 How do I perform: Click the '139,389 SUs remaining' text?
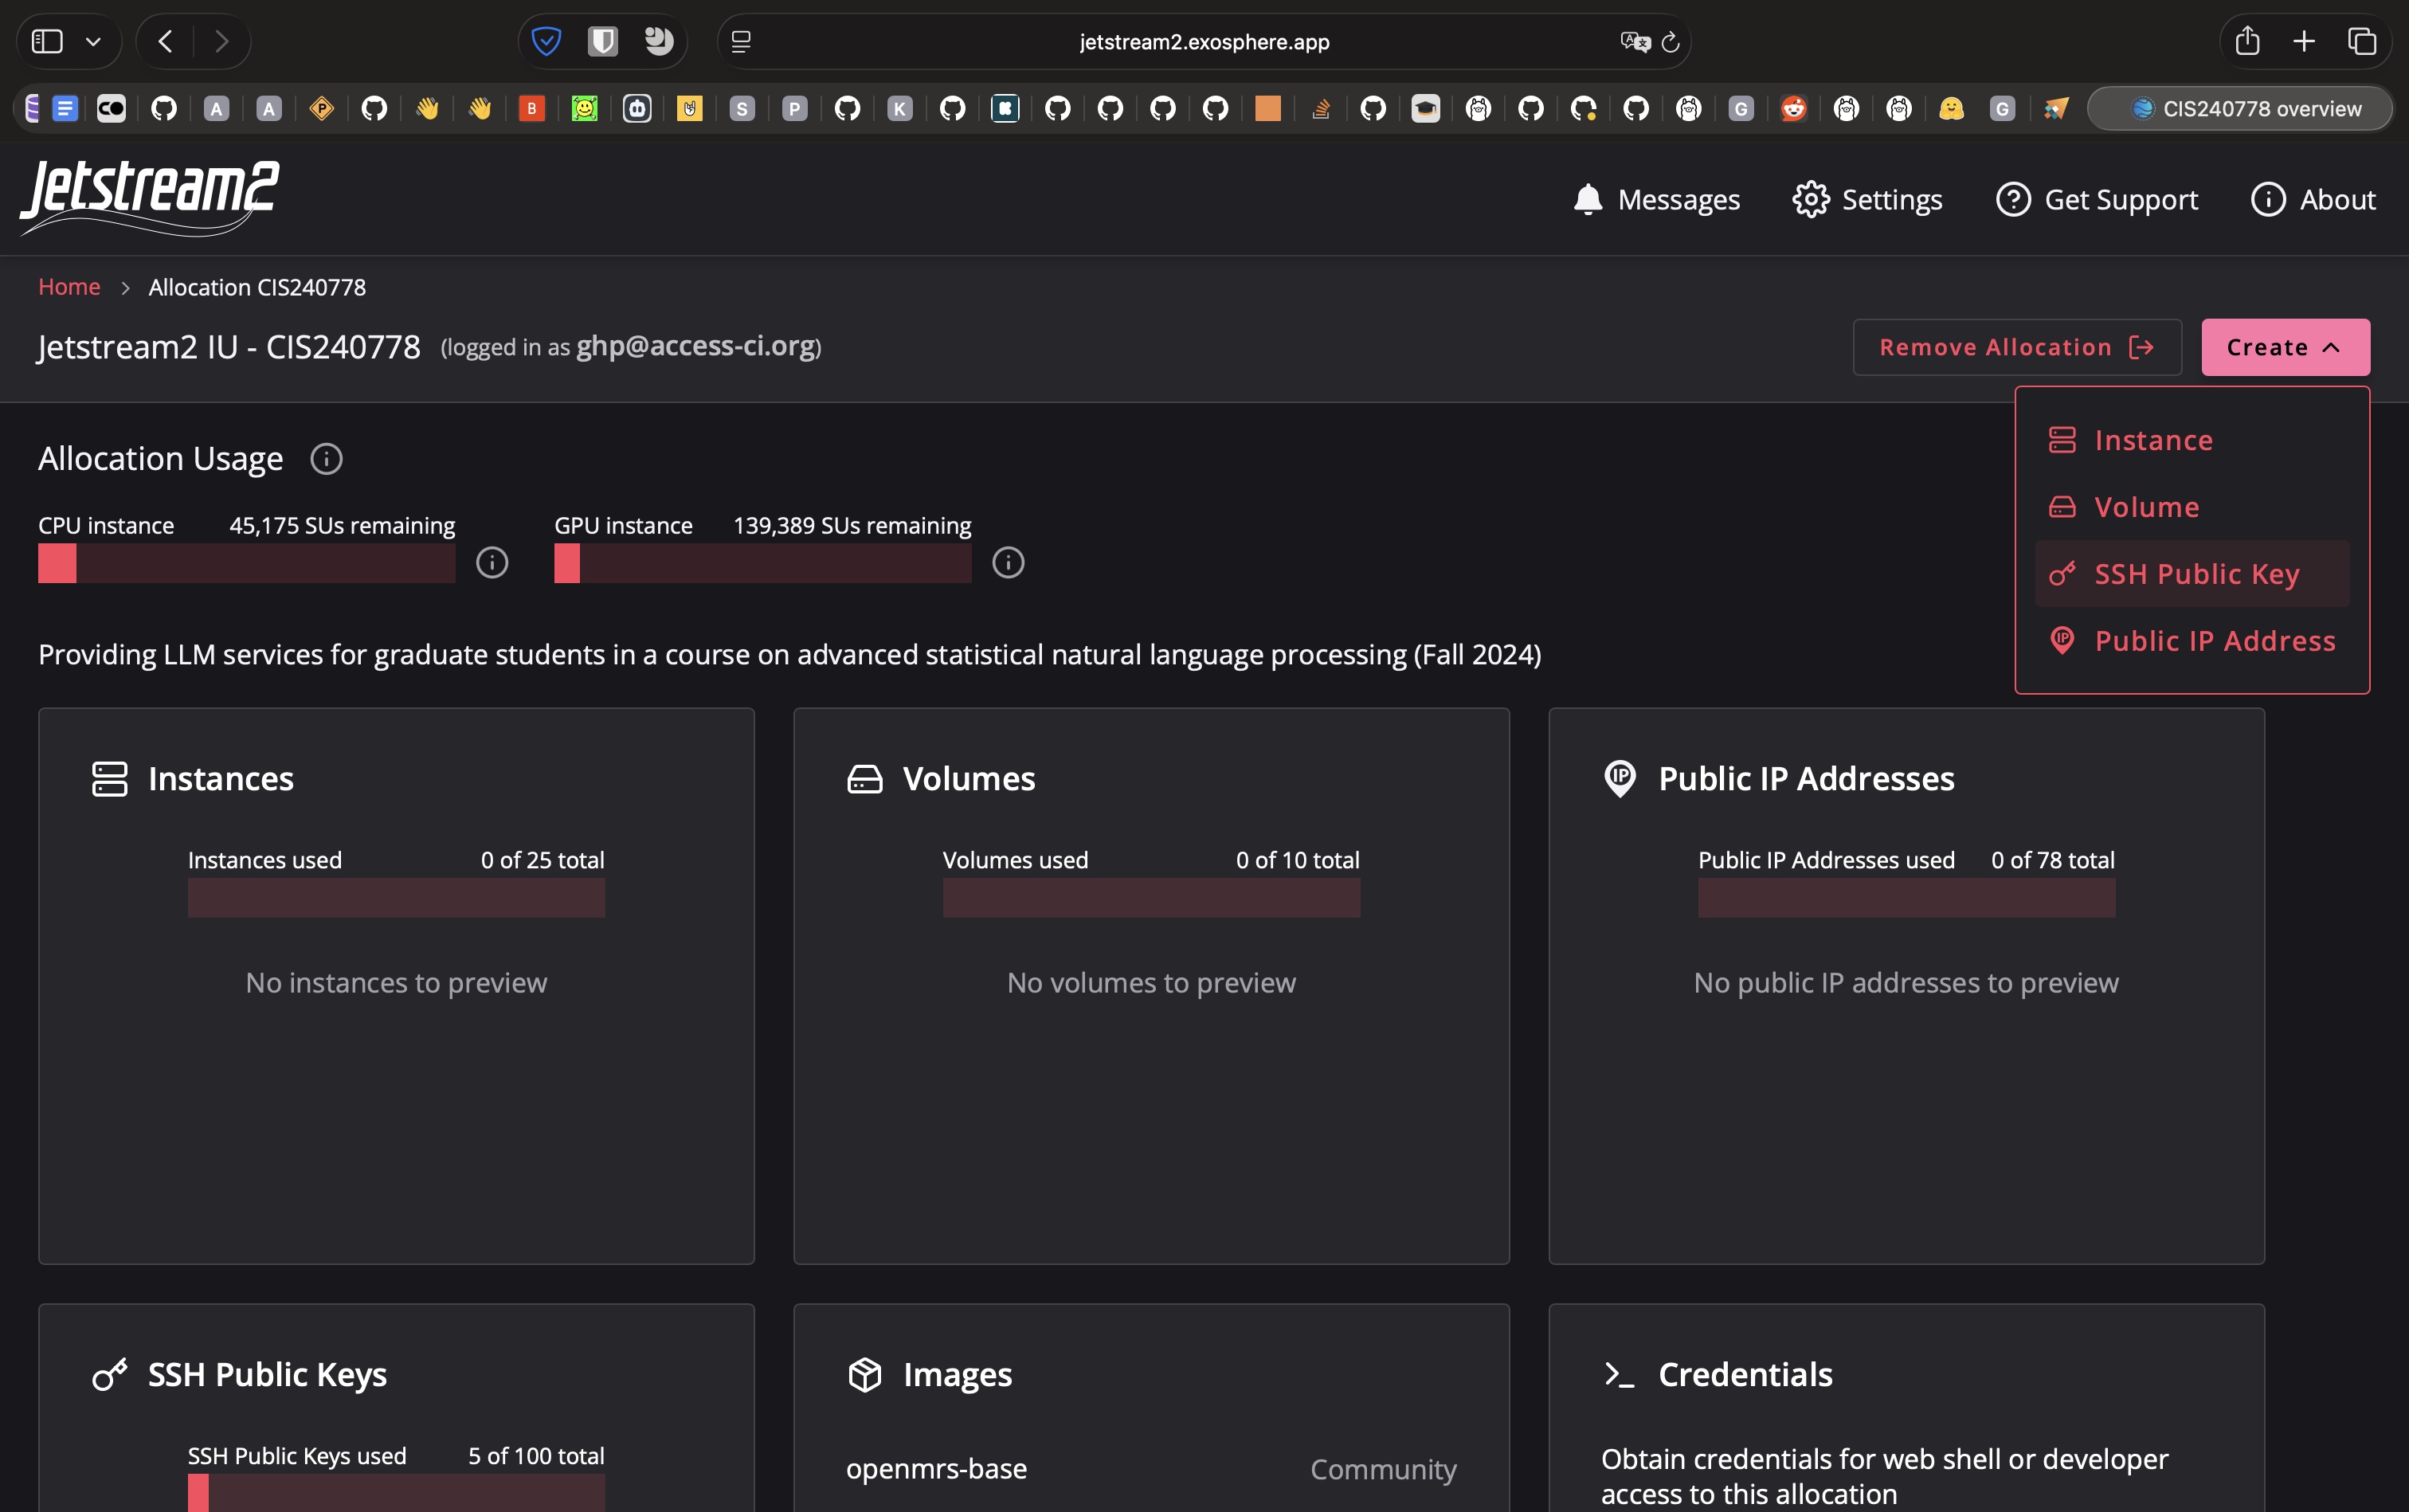[852, 526]
